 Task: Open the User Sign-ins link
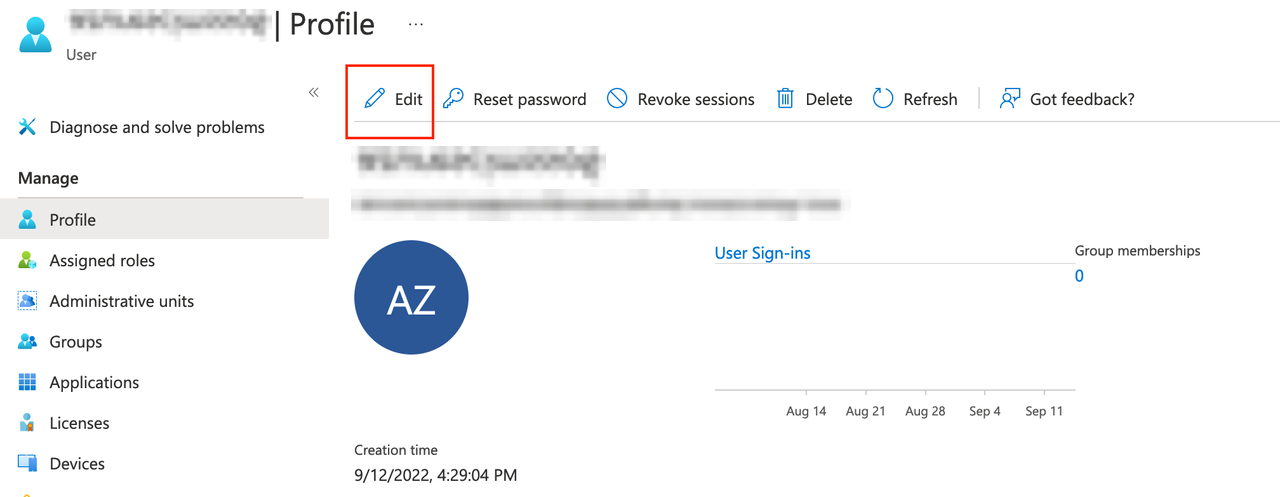[x=762, y=253]
